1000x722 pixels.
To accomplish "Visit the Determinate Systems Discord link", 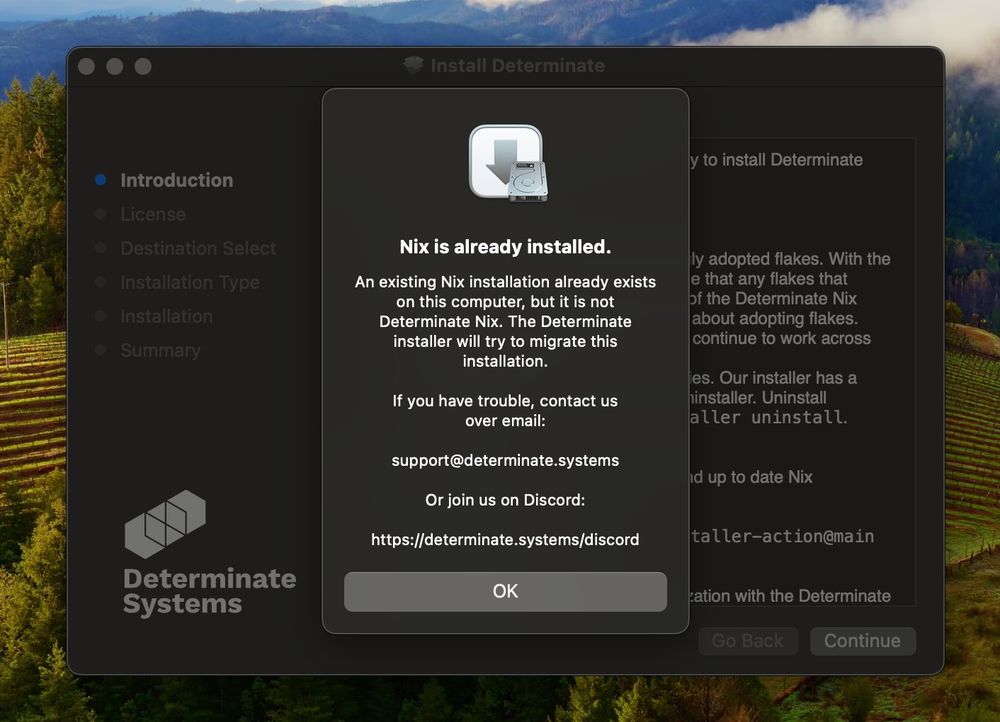I will [x=505, y=539].
